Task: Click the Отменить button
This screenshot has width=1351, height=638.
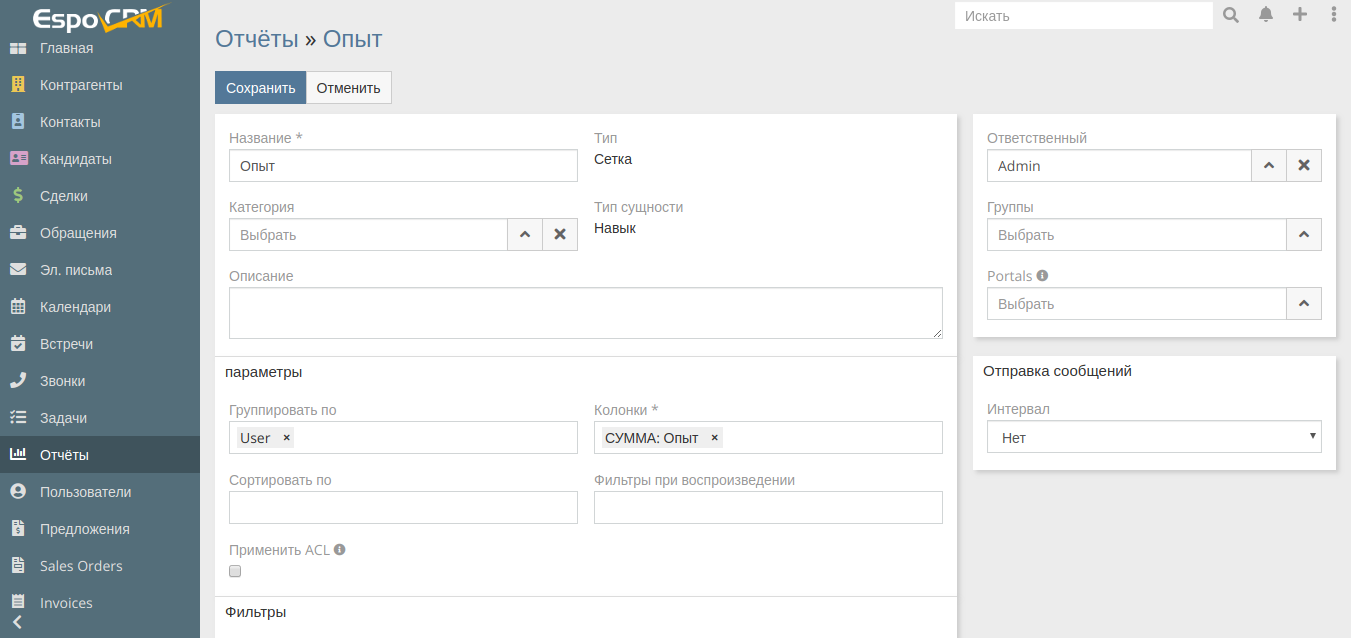Action: (x=348, y=88)
